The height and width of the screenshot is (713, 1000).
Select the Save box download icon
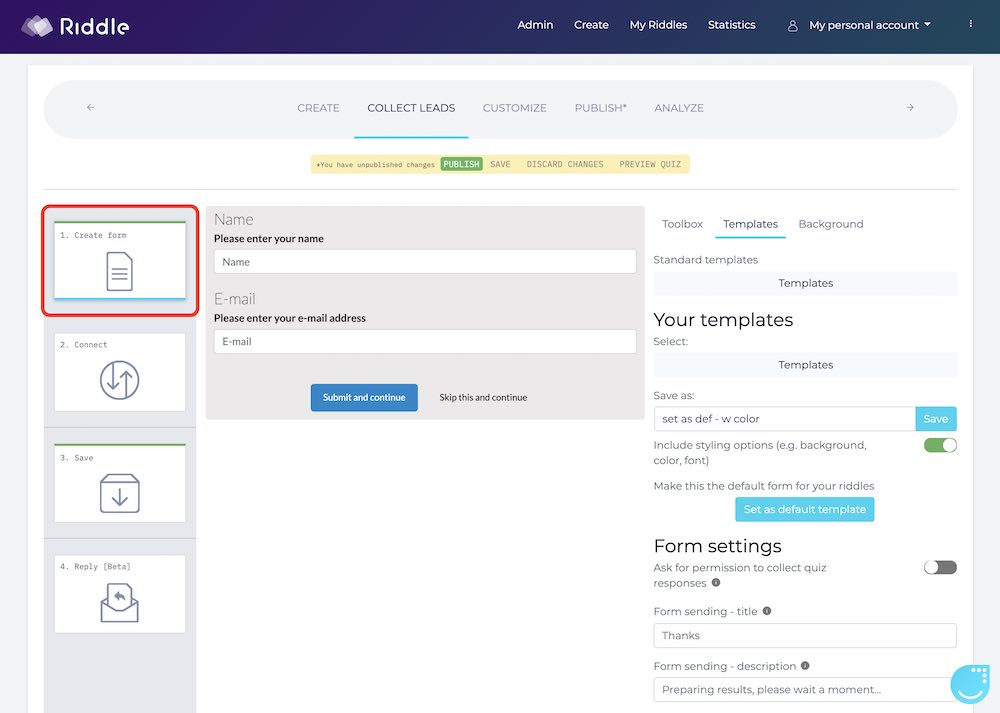coord(119,493)
